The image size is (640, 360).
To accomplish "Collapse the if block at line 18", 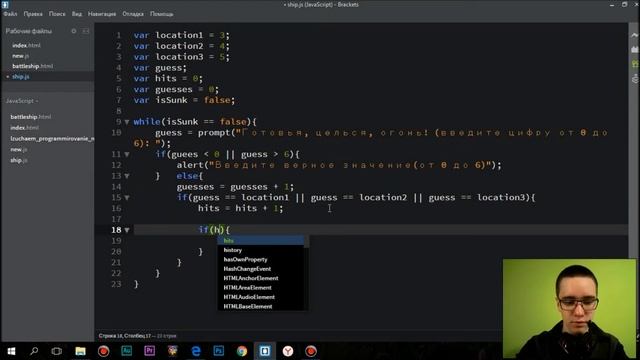I will point(127,230).
